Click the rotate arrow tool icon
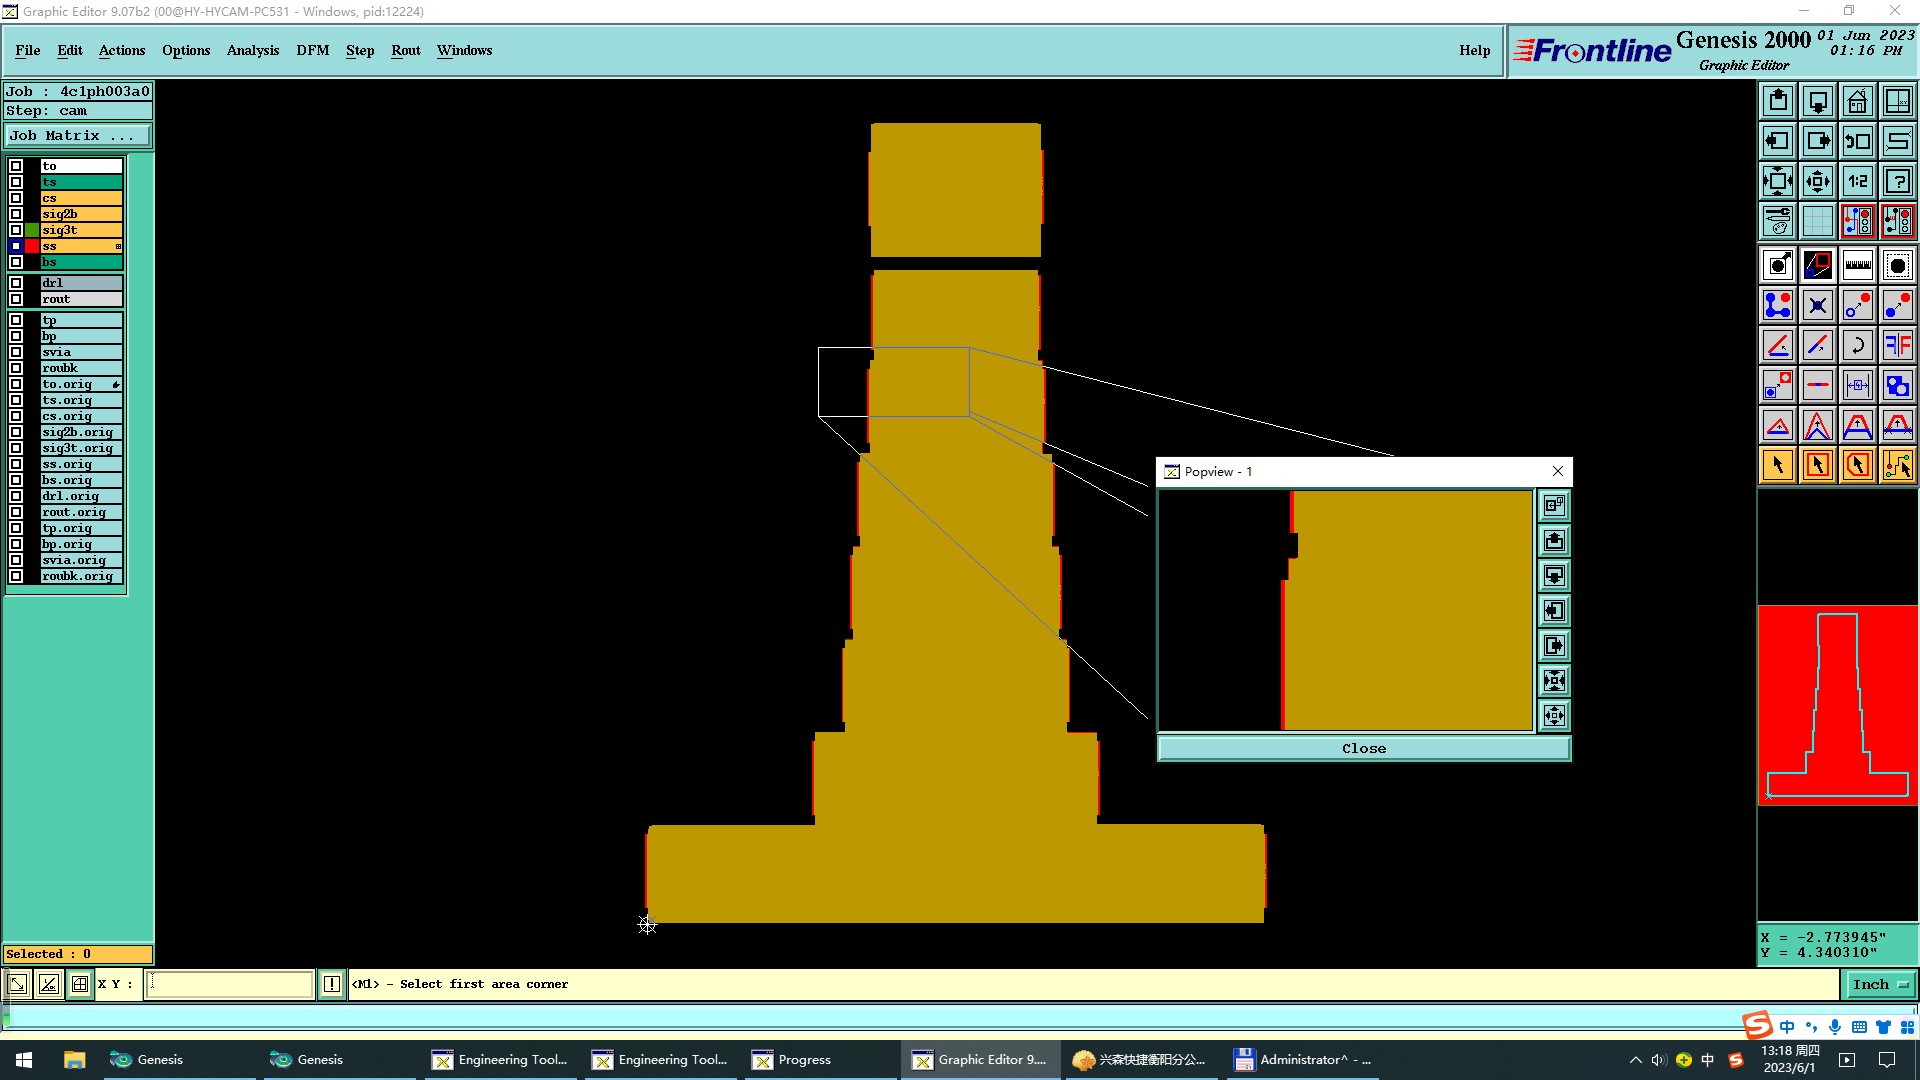1920x1080 pixels. click(x=1857, y=345)
